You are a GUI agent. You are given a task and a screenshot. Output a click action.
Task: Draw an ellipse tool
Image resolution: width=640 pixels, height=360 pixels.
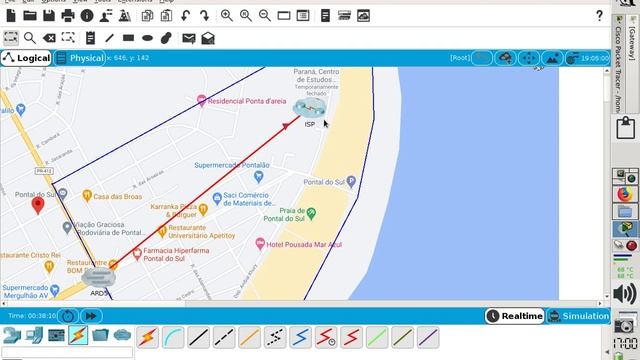[x=147, y=38]
